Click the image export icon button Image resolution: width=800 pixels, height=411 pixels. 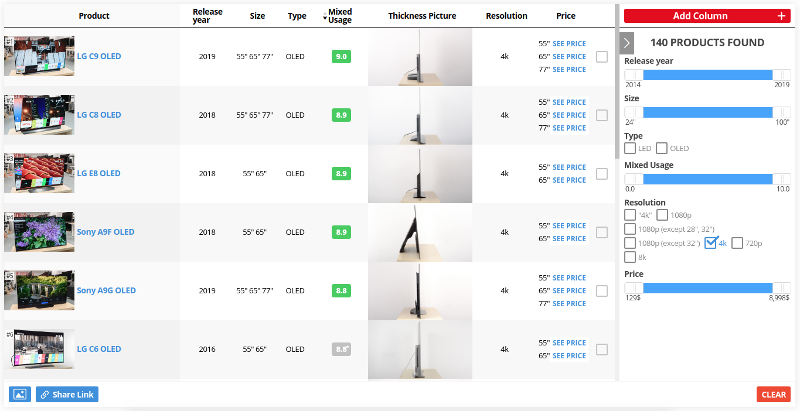click(20, 394)
